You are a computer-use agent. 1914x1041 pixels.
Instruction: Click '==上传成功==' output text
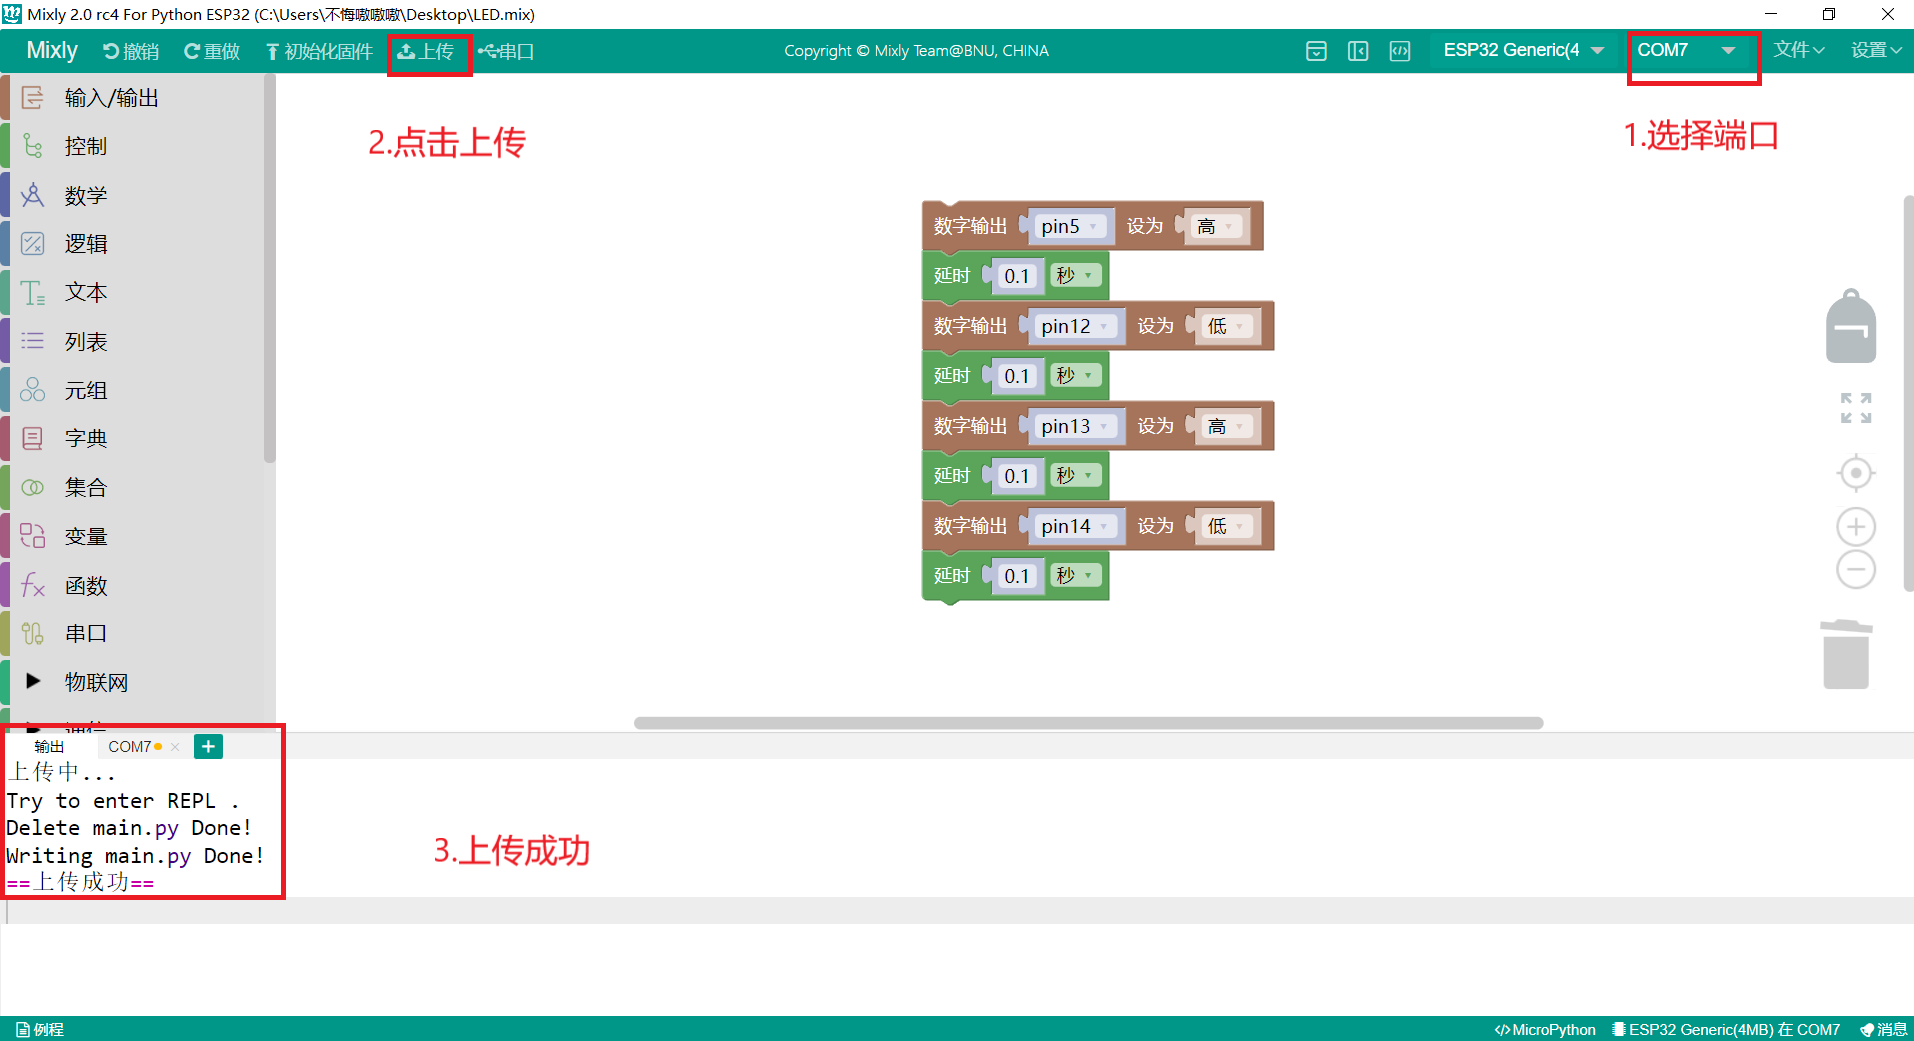[80, 882]
